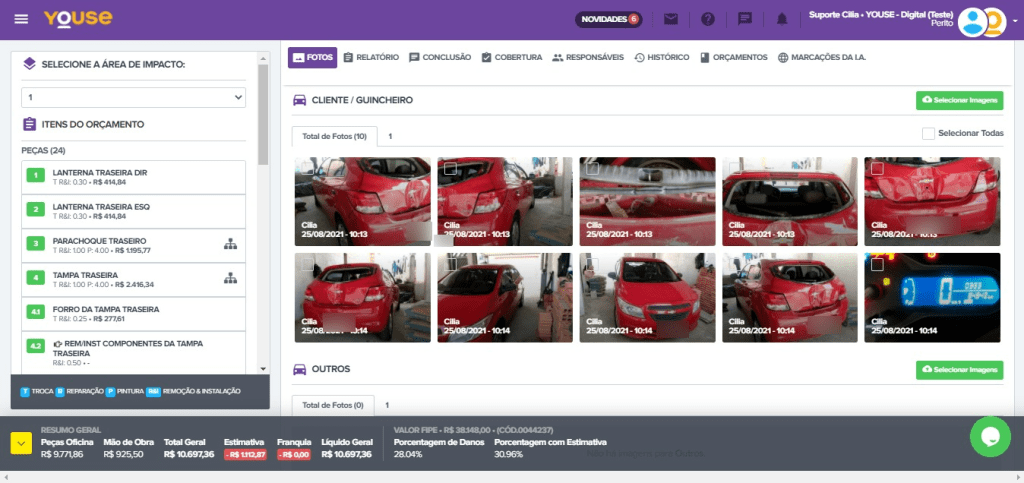This screenshot has height=483, width=1024.
Task: Open the Relatório tab
Action: coord(371,57)
